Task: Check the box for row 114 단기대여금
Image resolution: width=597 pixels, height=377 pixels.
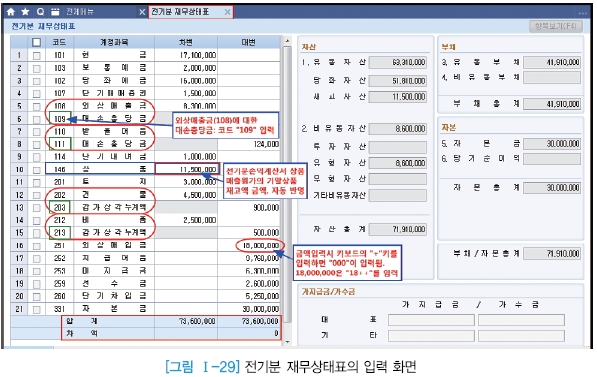Action: pos(37,157)
